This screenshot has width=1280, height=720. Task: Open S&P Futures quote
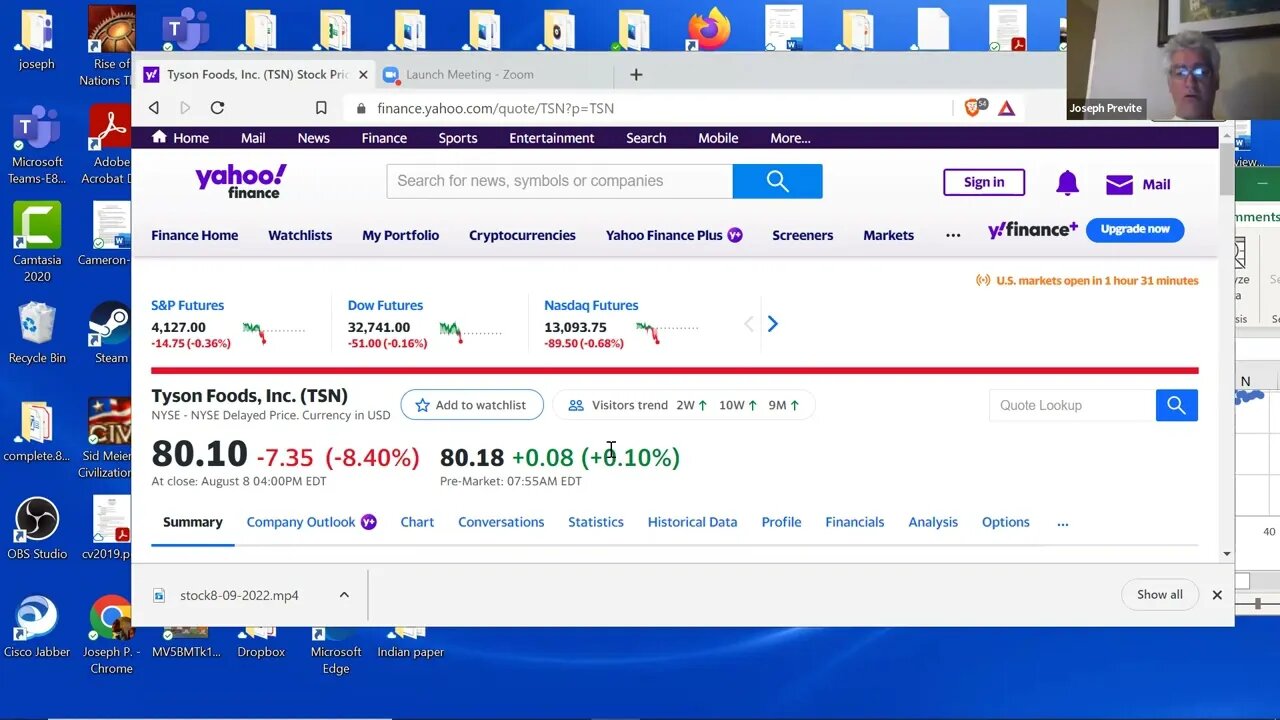pos(187,305)
